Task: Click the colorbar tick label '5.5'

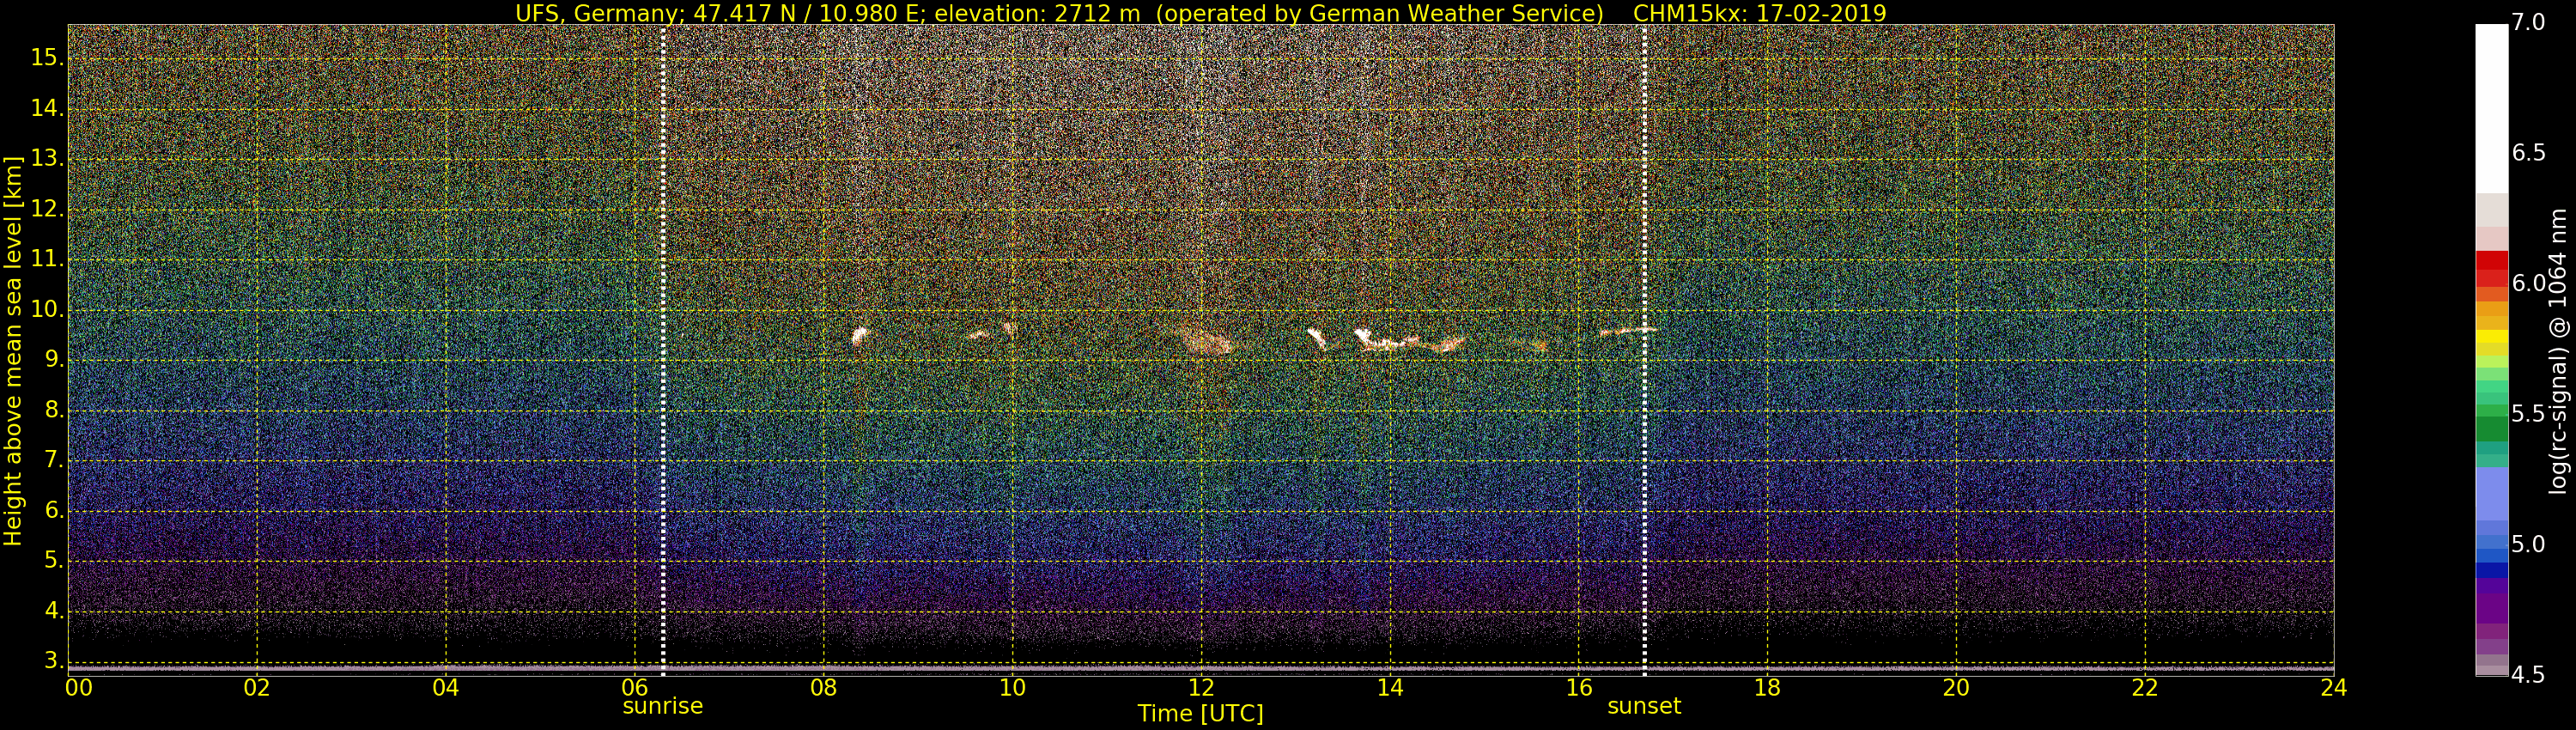Action: click(2529, 414)
